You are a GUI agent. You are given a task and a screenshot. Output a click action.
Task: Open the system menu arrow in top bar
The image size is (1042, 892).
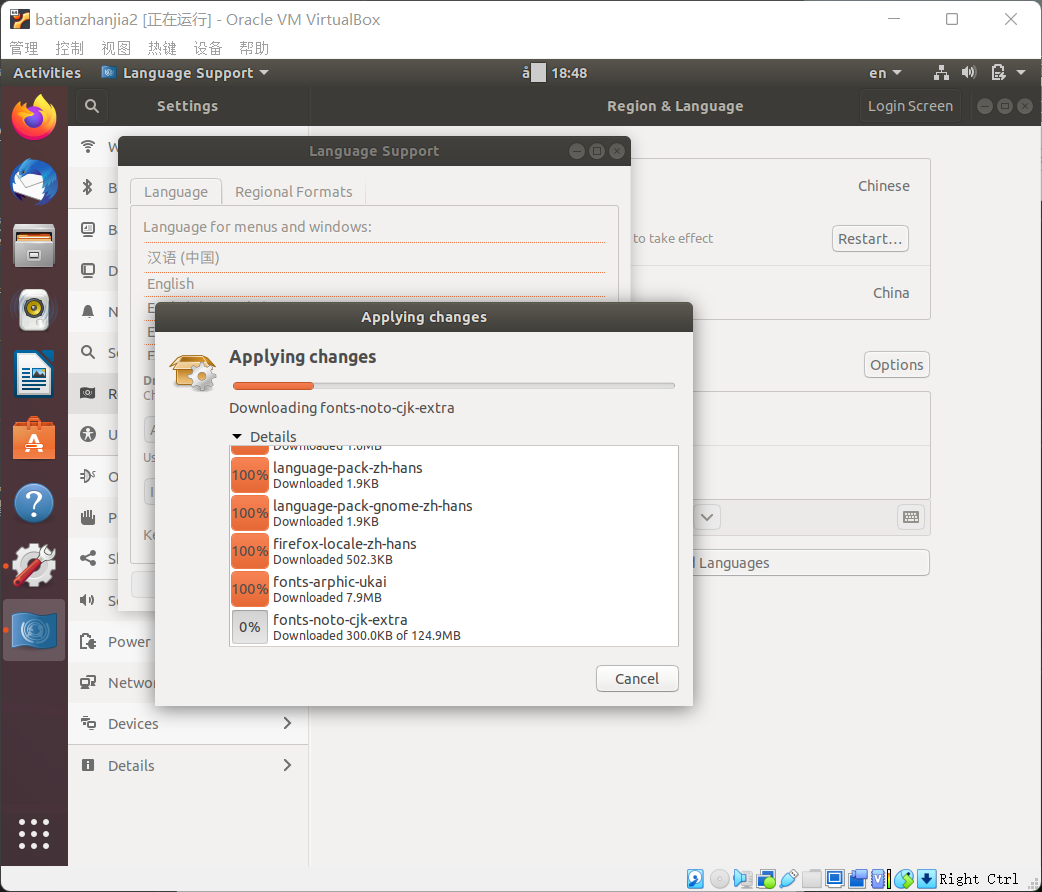[1021, 72]
